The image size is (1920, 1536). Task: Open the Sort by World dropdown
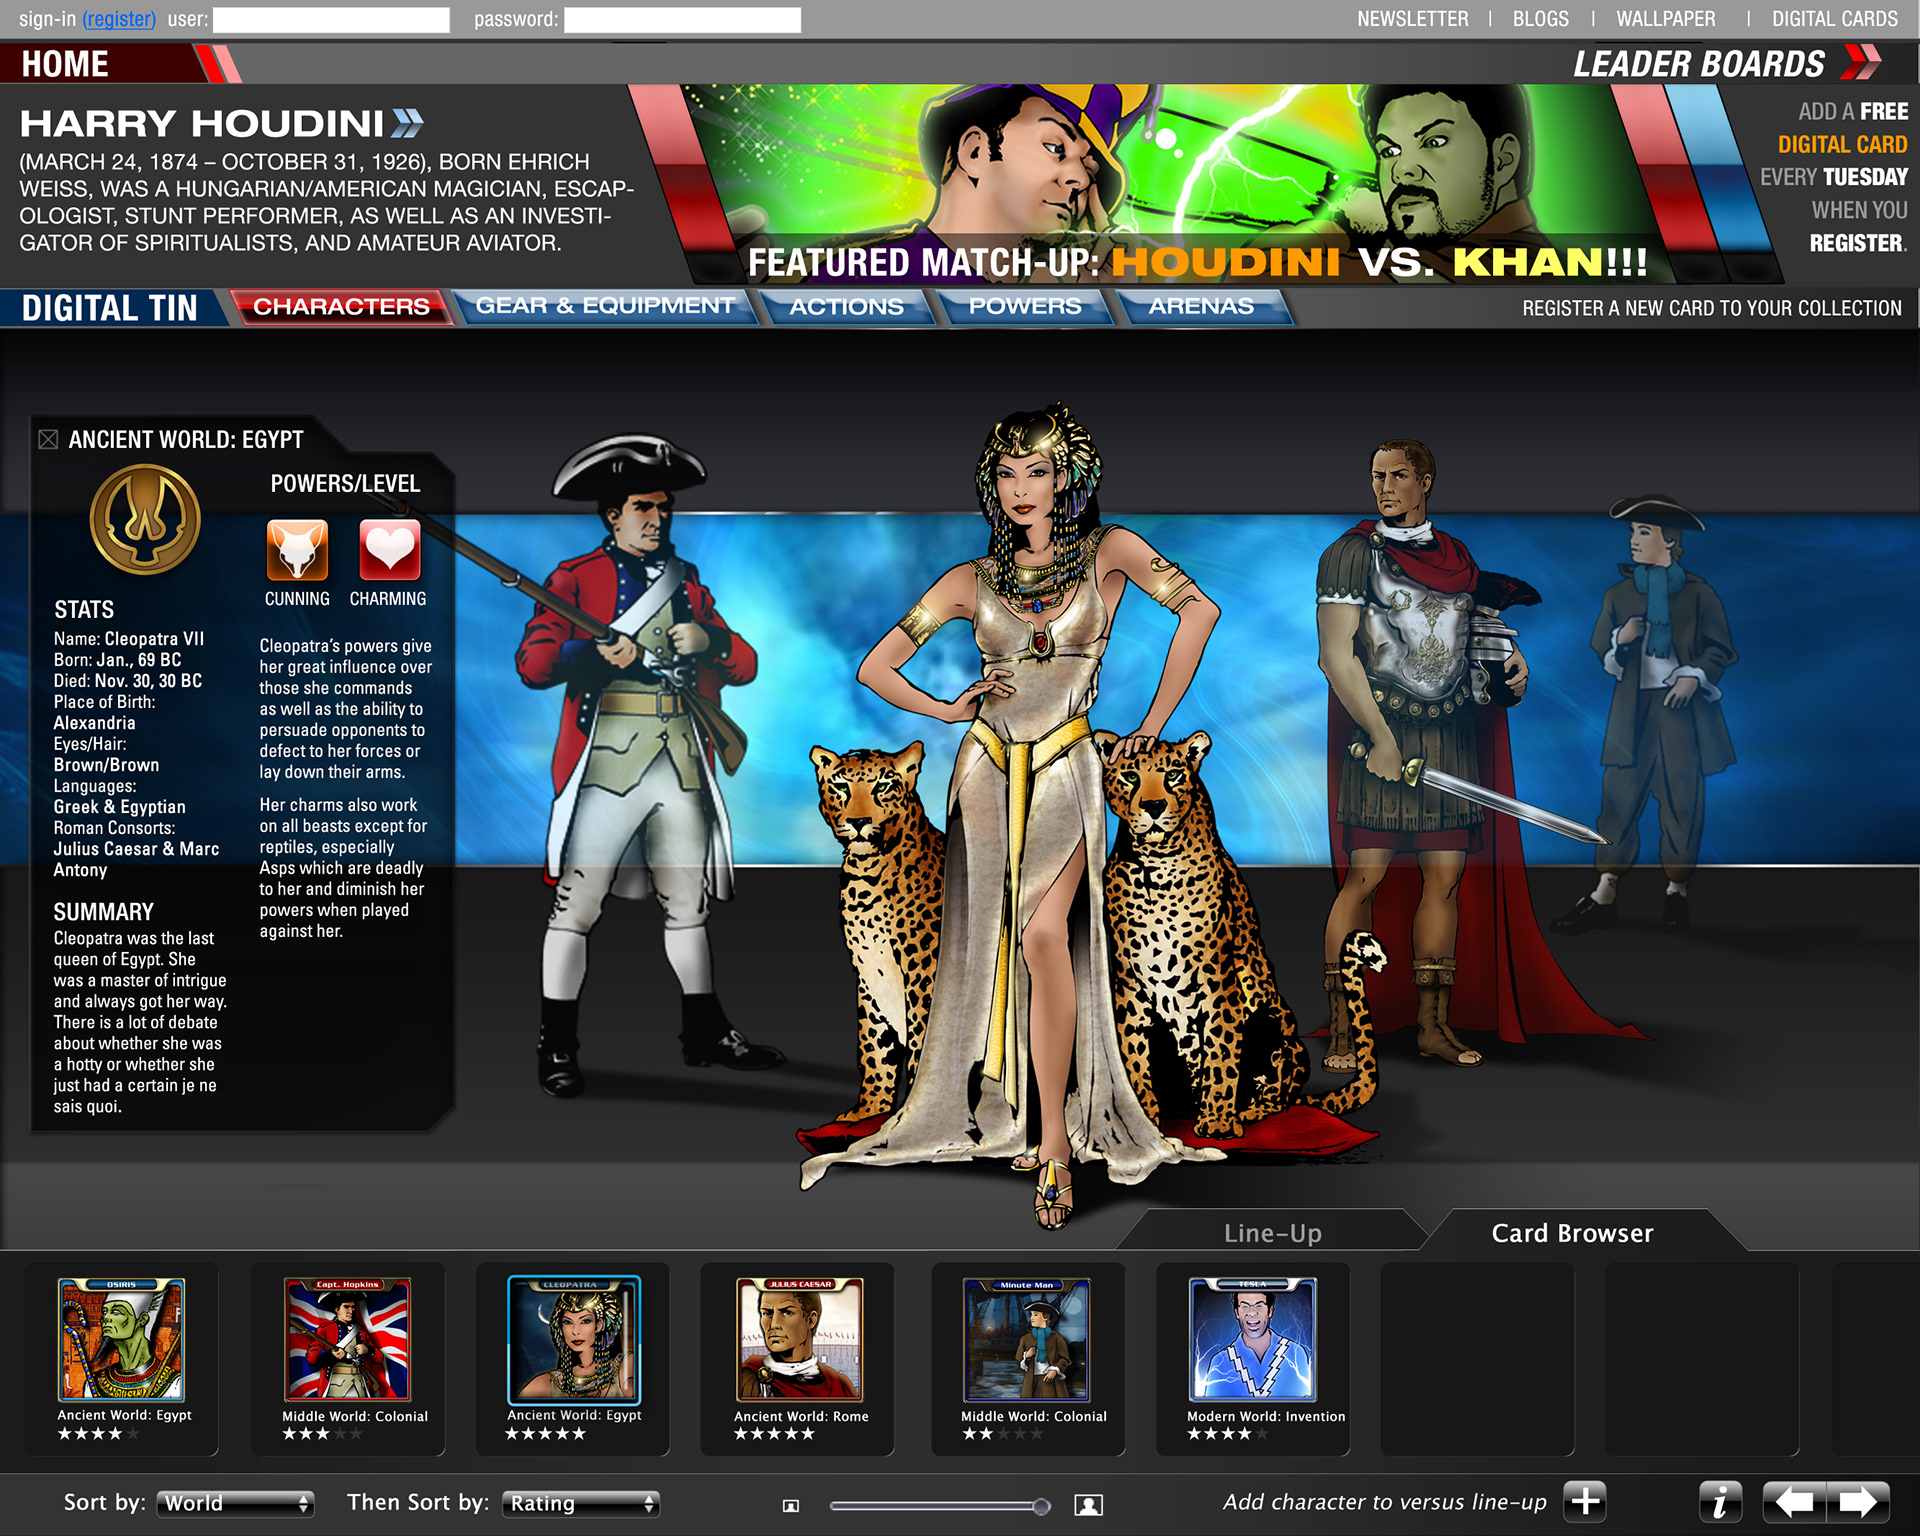point(235,1503)
